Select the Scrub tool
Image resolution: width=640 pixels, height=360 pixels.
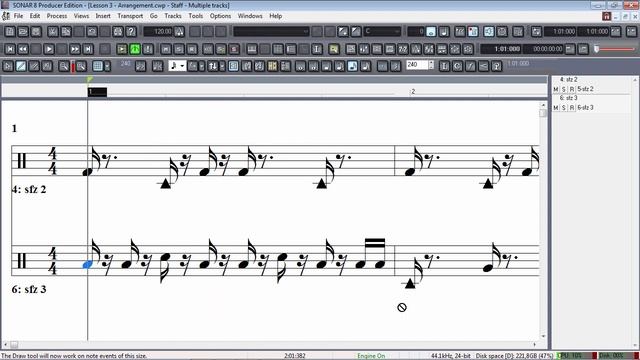47,66
